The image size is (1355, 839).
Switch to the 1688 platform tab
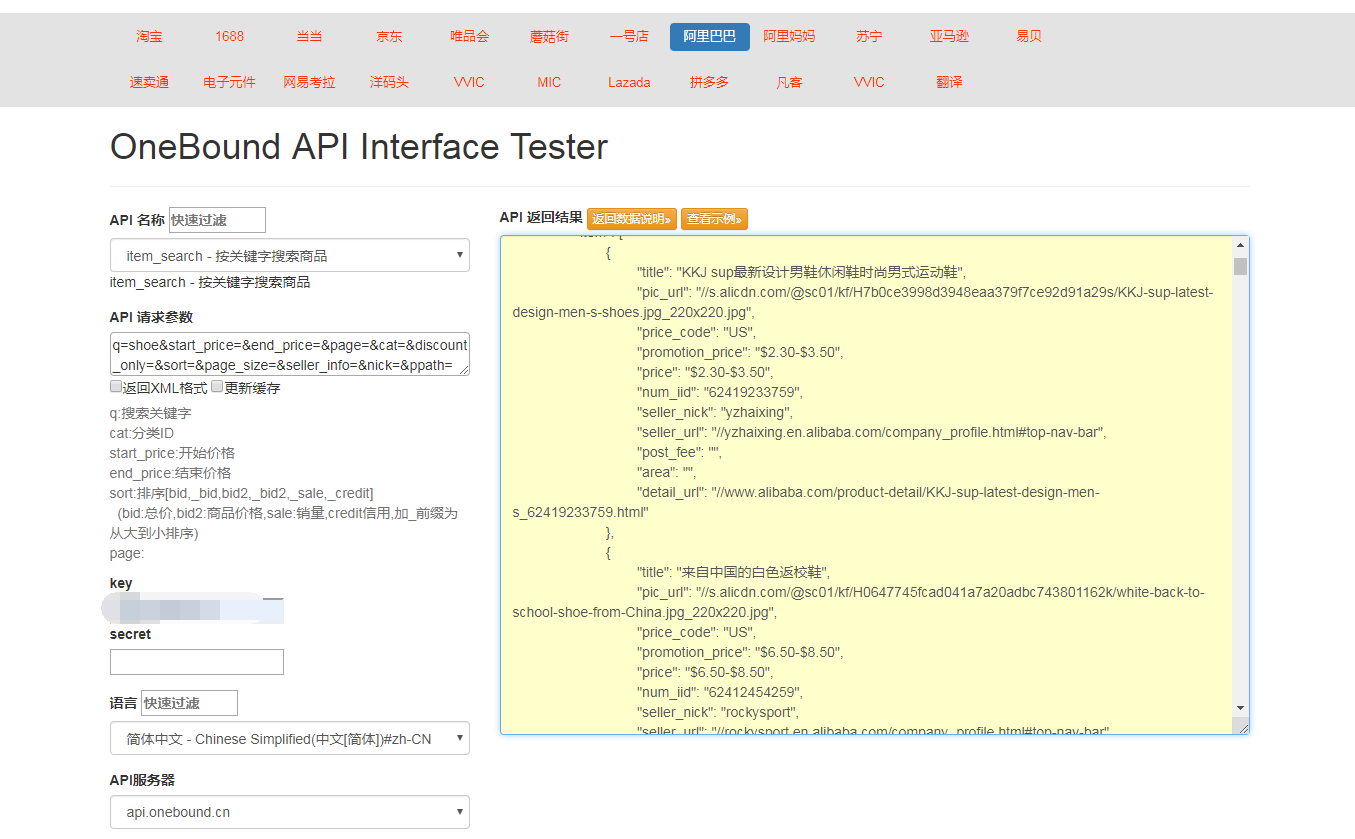coord(229,36)
